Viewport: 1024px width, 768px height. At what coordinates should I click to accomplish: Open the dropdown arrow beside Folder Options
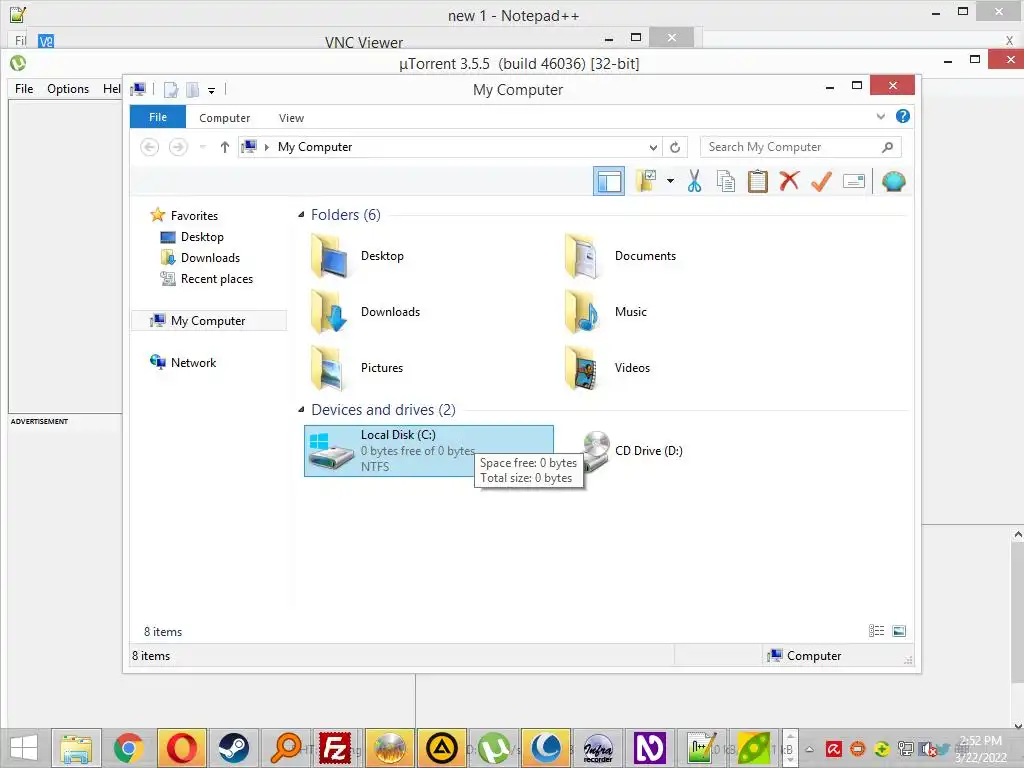670,181
